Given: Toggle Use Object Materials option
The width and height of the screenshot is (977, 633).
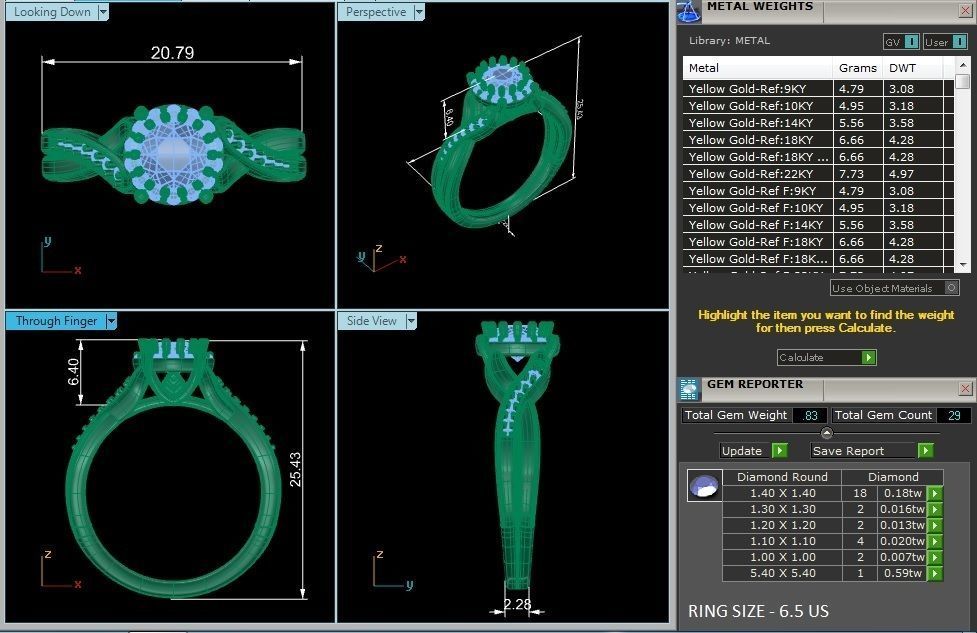Looking at the screenshot, I should (x=895, y=288).
